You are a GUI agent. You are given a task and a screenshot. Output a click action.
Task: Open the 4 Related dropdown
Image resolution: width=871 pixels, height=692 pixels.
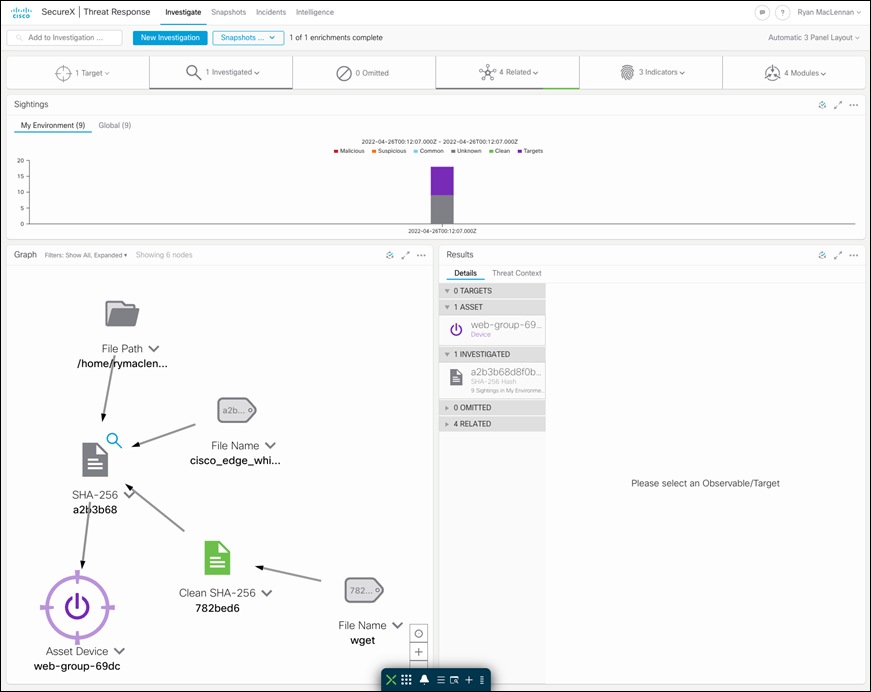[508, 72]
